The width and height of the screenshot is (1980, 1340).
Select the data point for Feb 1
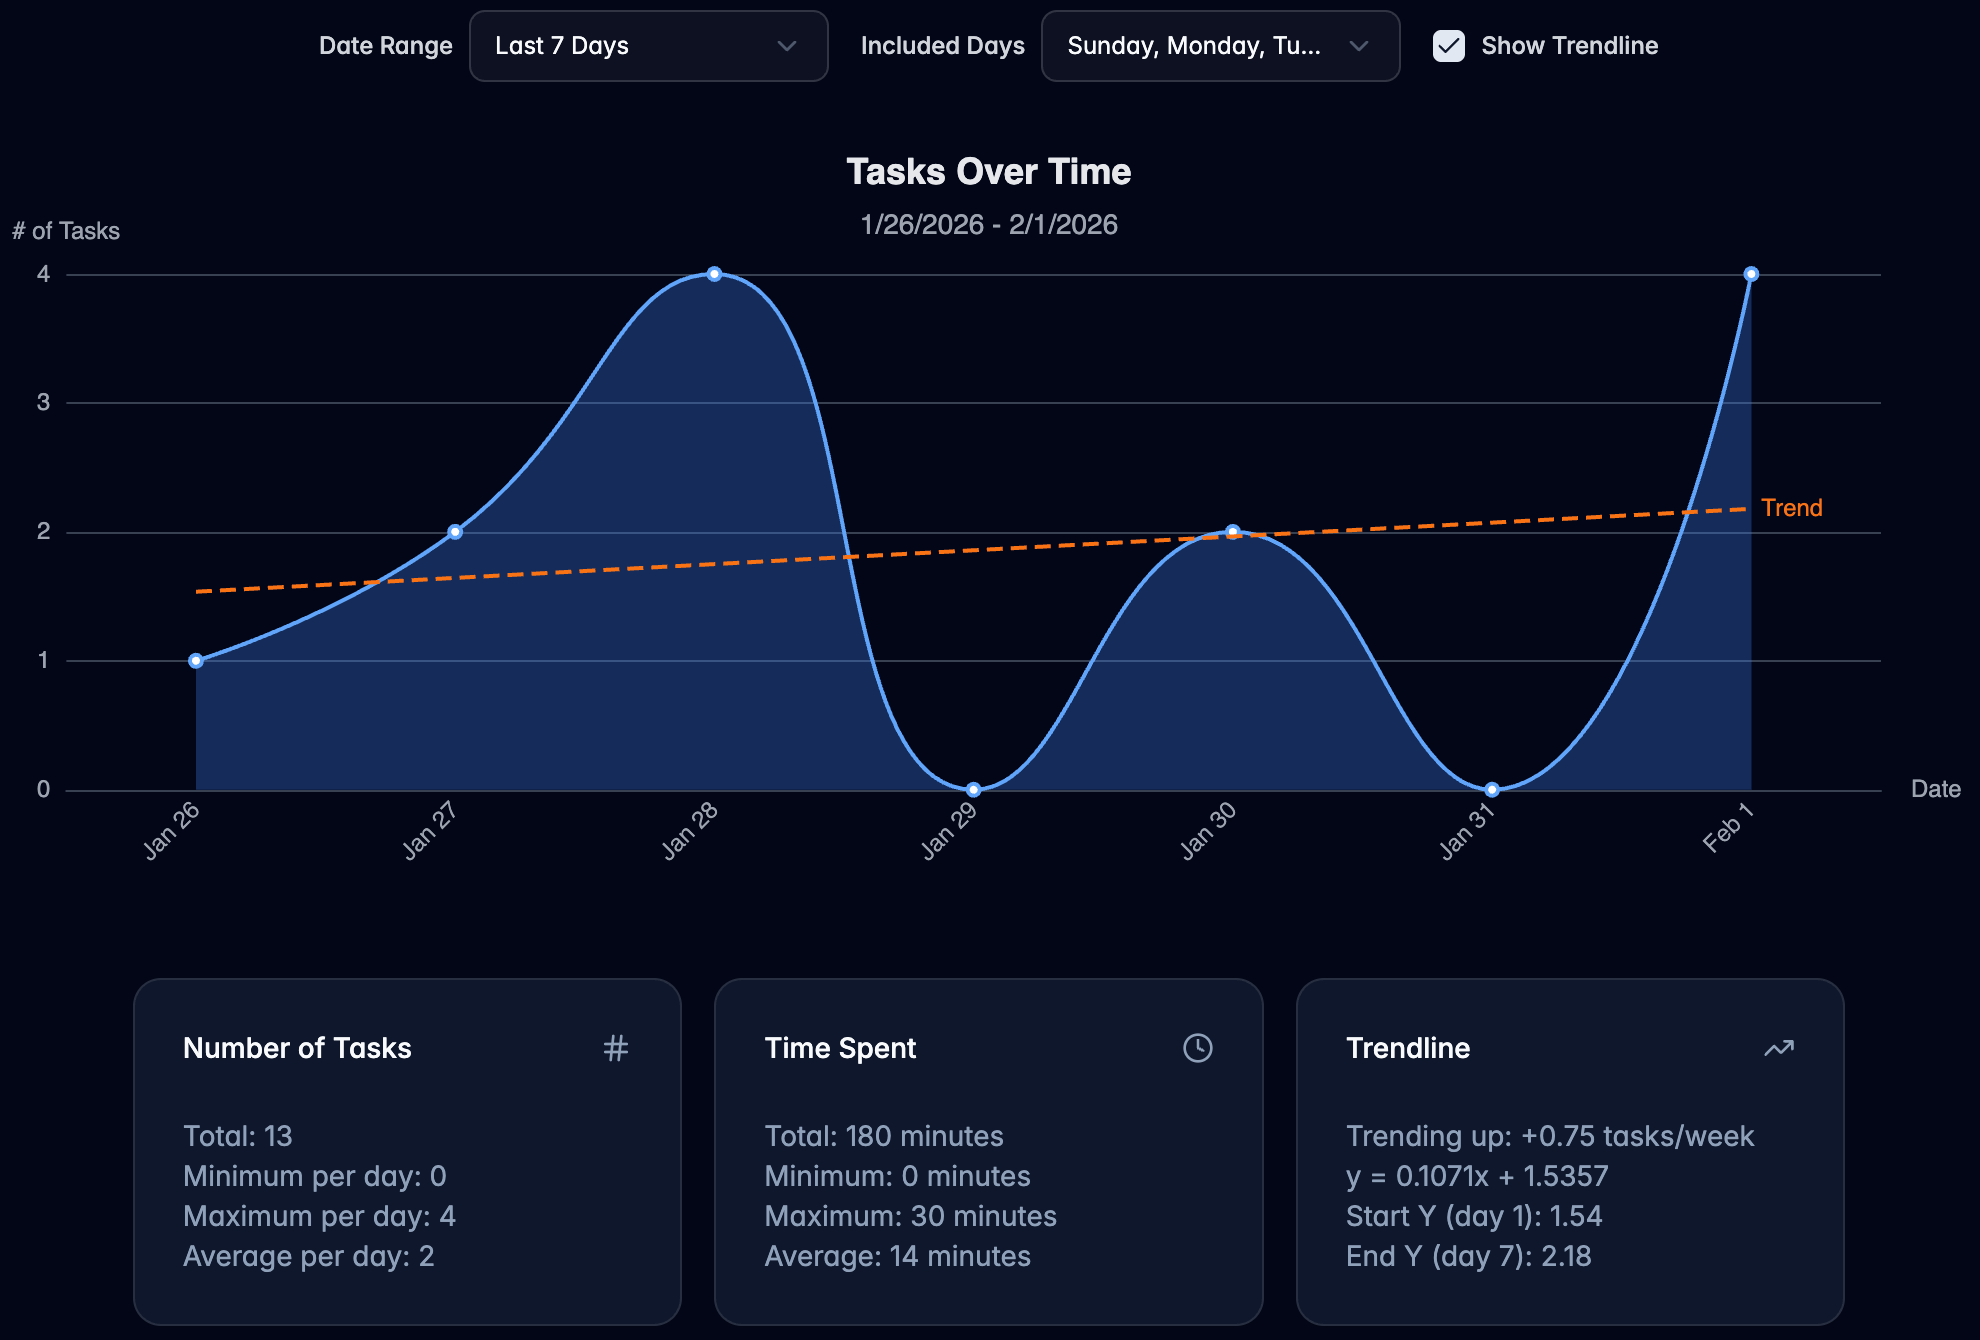pyautogui.click(x=1751, y=273)
